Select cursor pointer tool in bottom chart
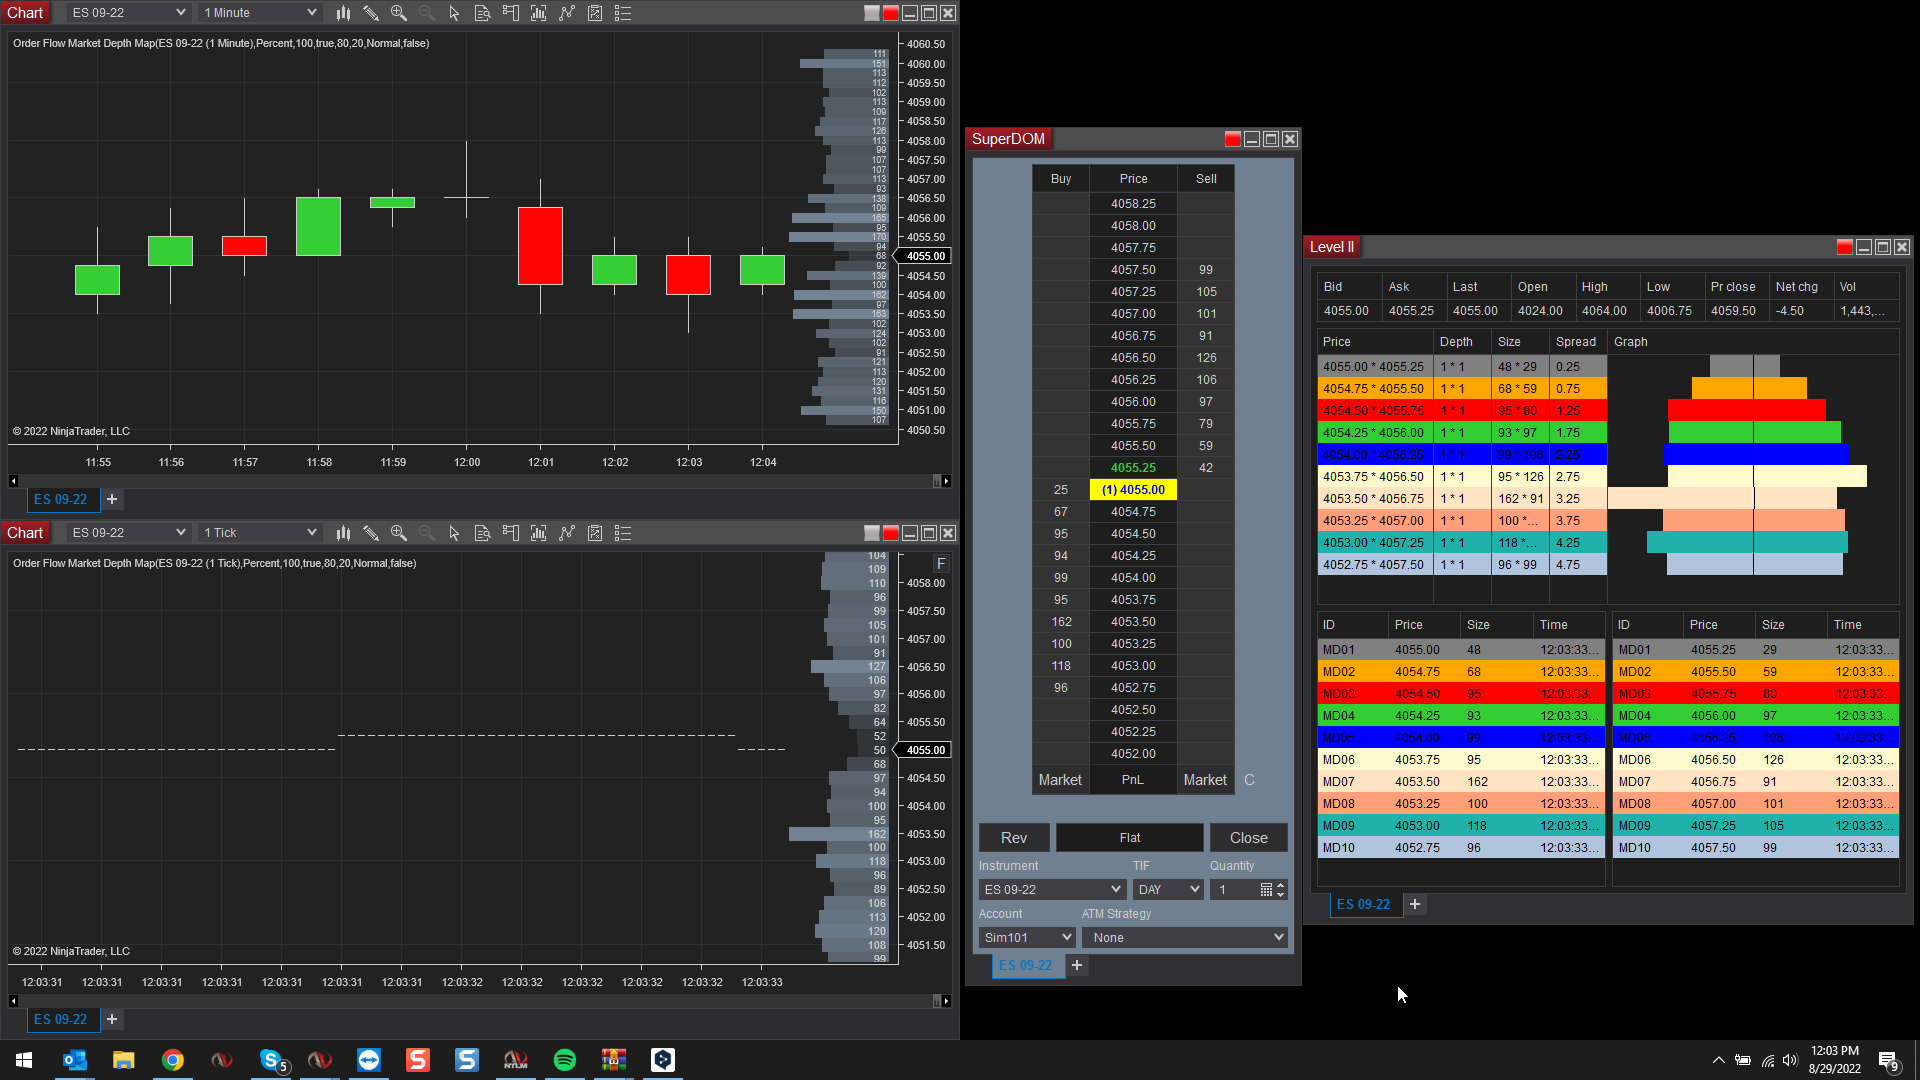1920x1080 pixels. [454, 533]
